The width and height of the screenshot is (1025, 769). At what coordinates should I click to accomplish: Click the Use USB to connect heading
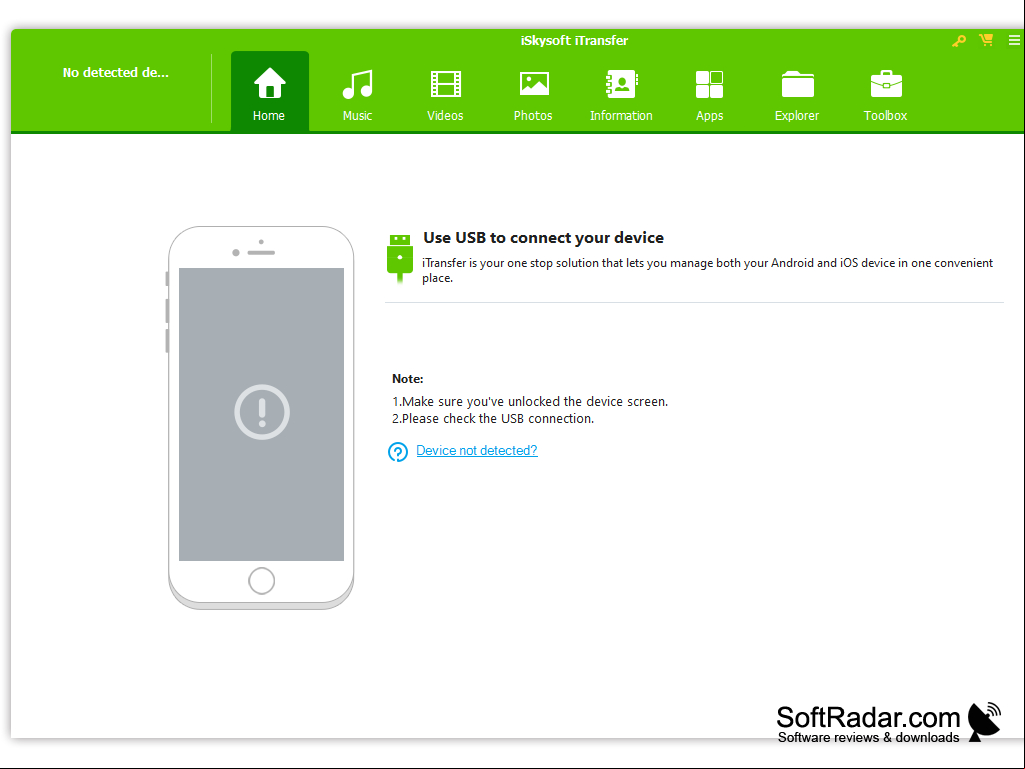(x=543, y=237)
